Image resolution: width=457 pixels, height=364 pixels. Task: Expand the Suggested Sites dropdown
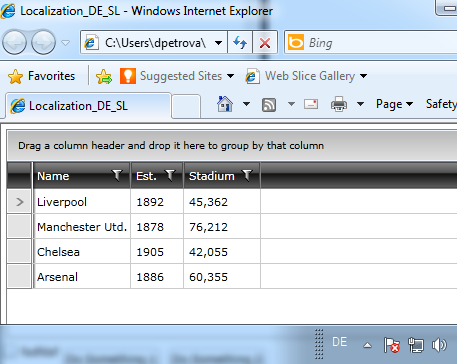(230, 76)
